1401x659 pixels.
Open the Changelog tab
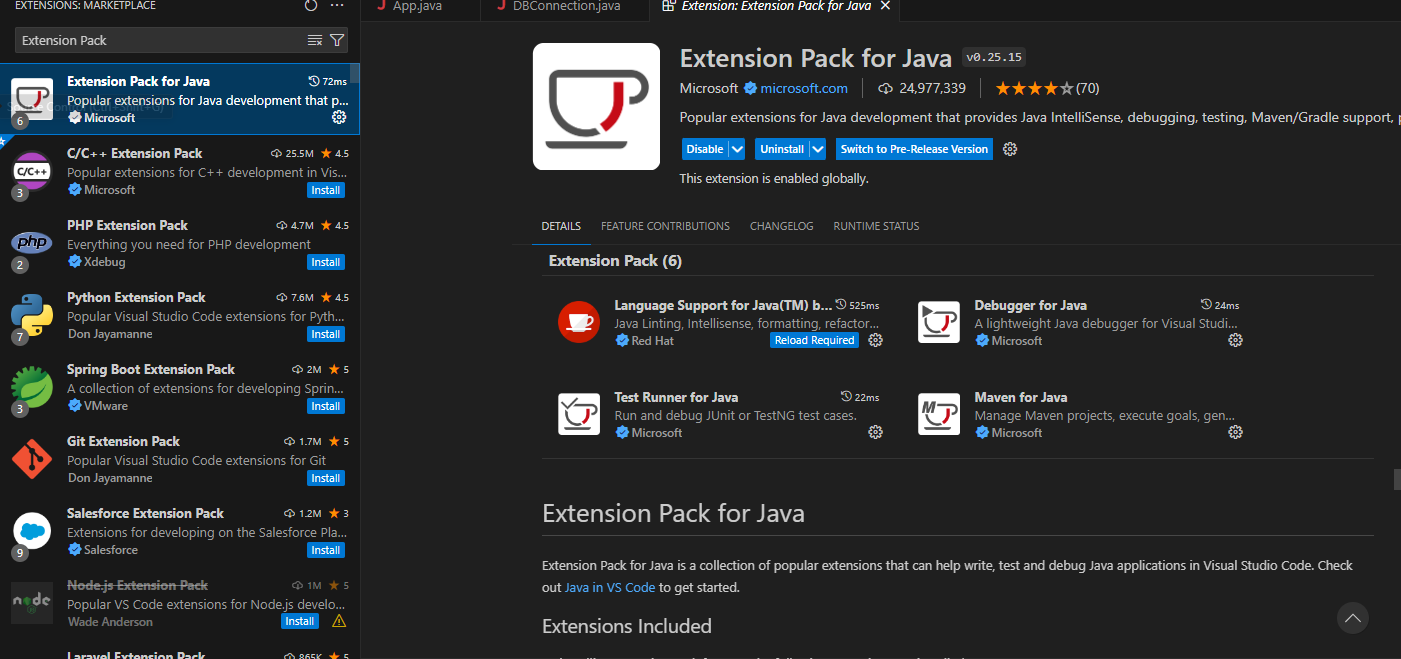(x=782, y=226)
